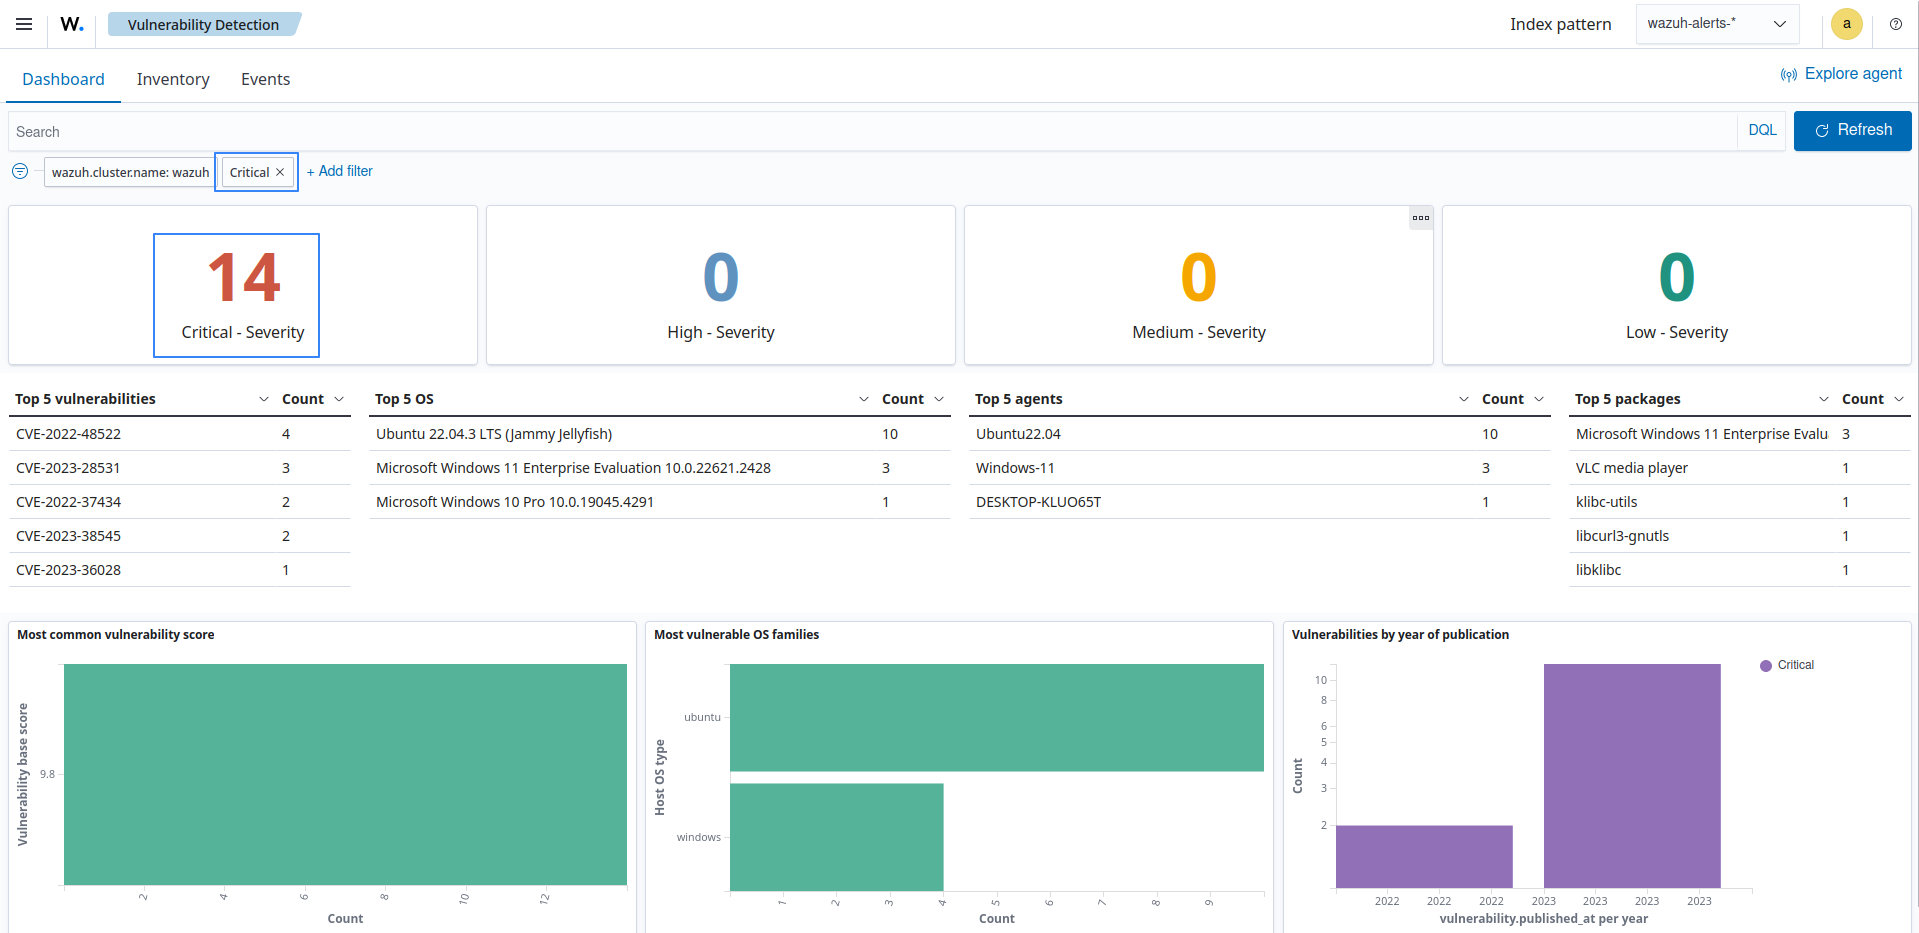Toggle the Critical legend item in chart
The image size is (1919, 933).
click(x=1787, y=665)
